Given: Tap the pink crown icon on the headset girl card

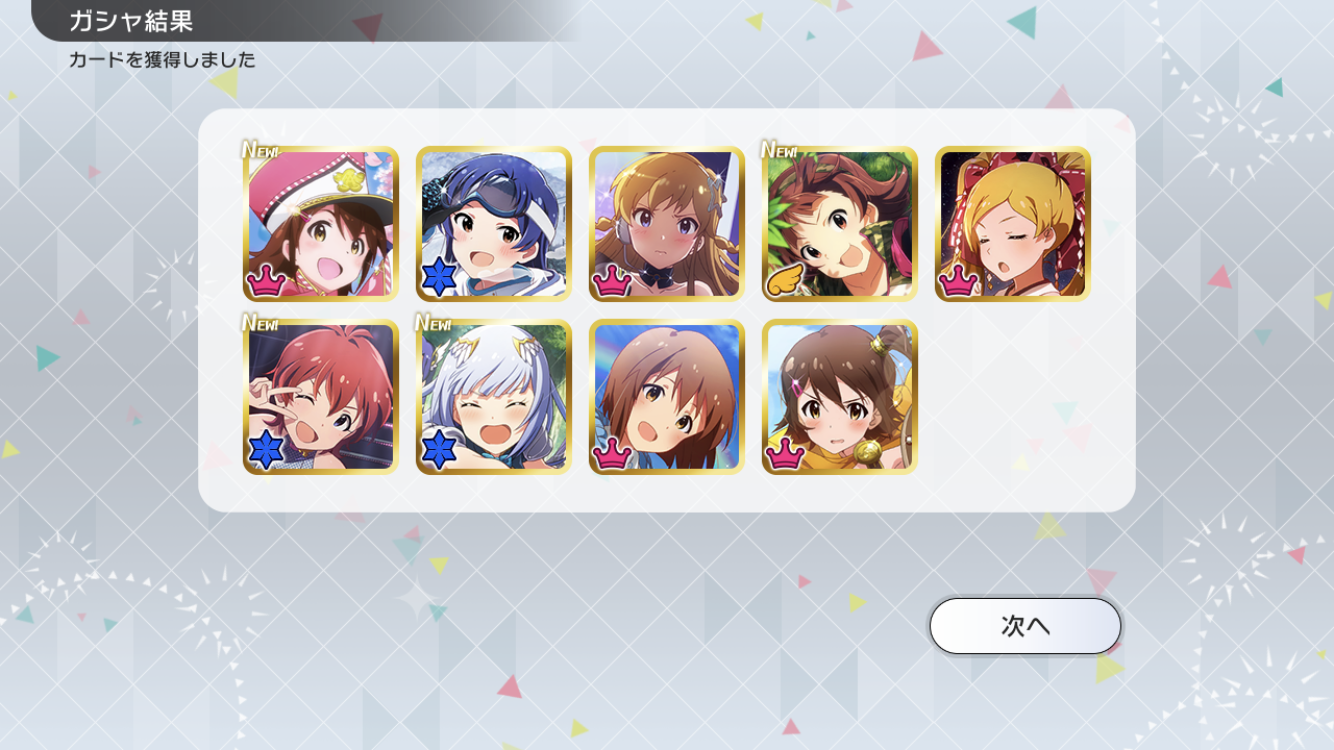Looking at the screenshot, I should click(612, 281).
